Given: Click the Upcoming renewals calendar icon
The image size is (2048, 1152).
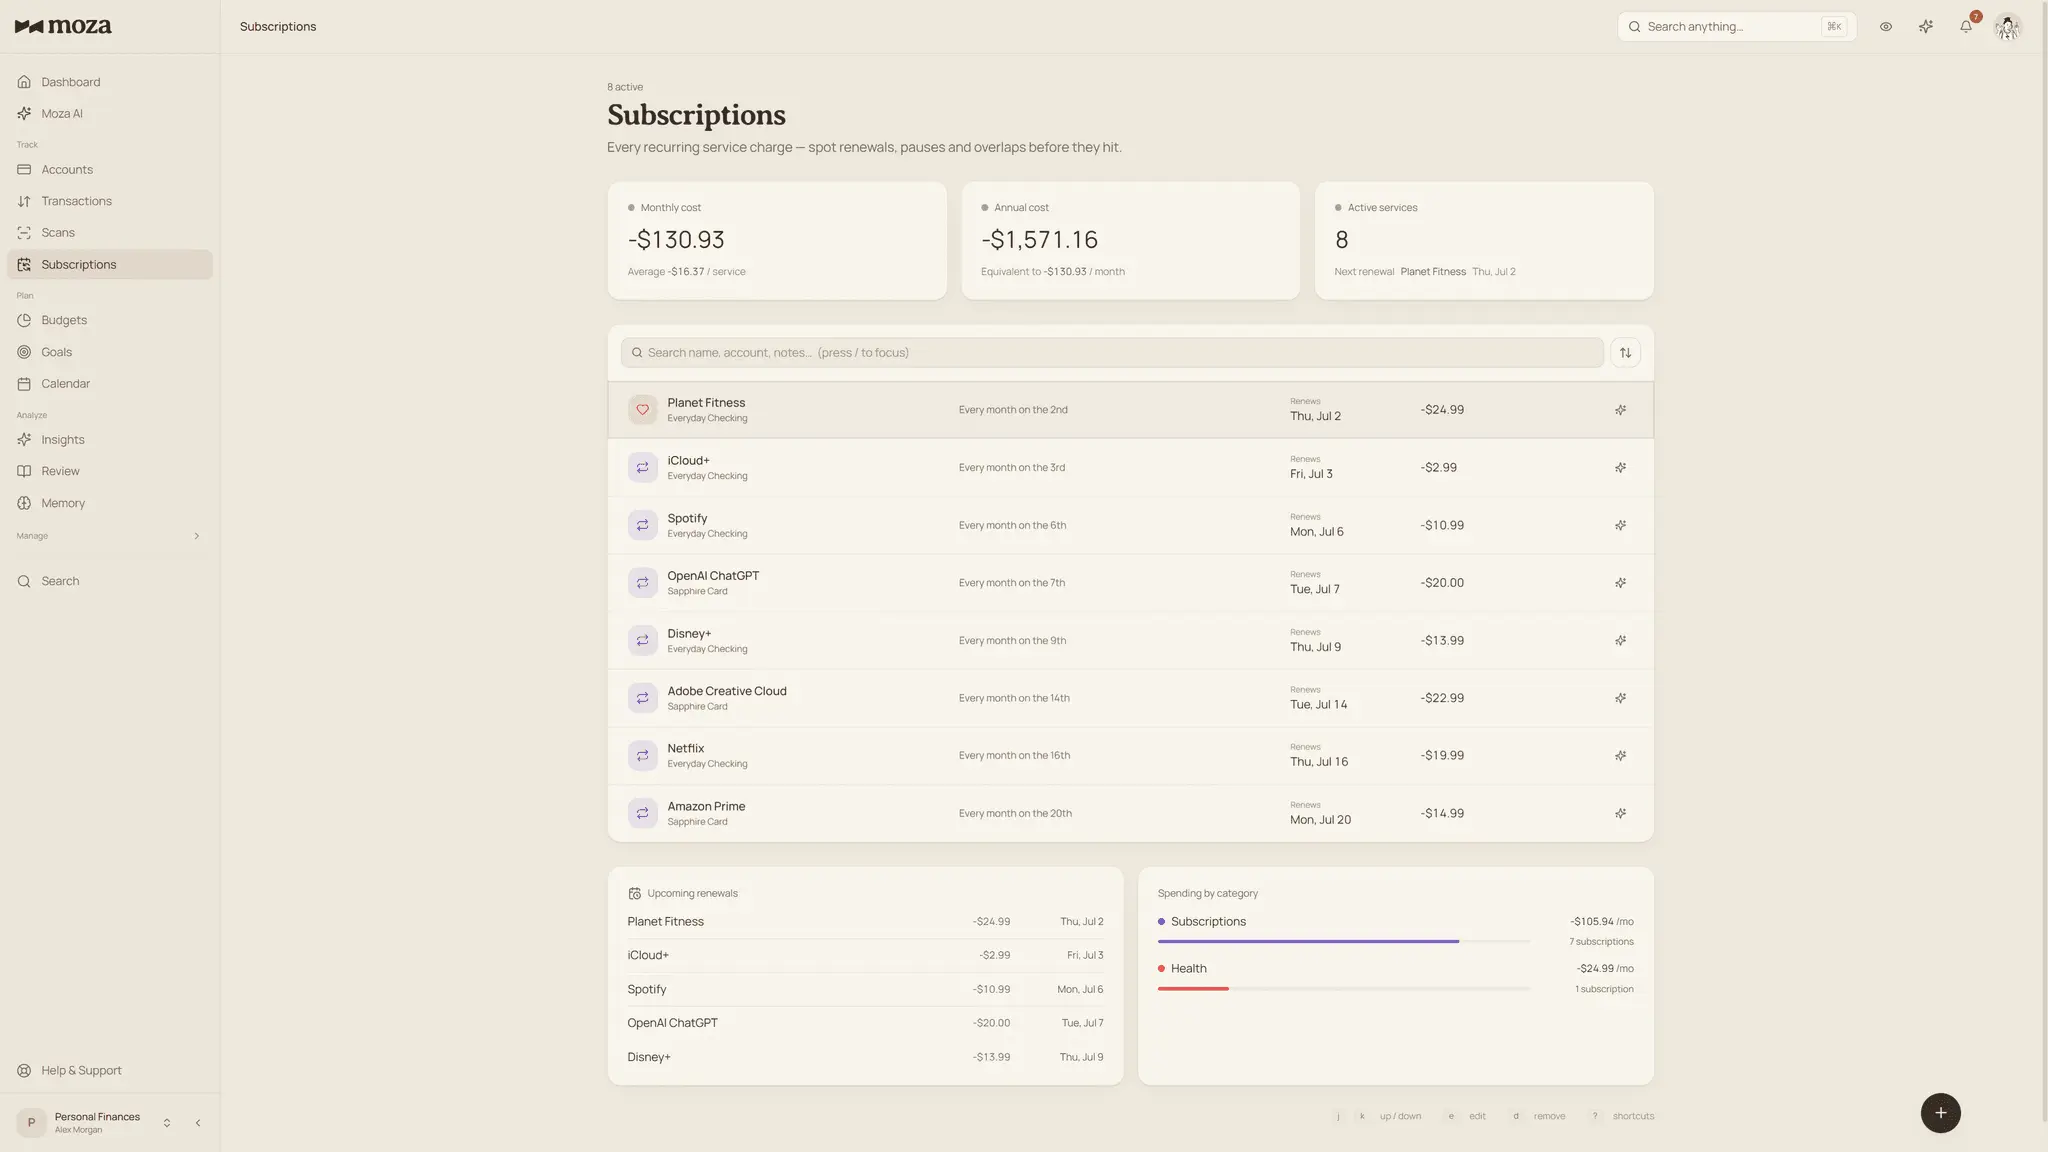Looking at the screenshot, I should (x=634, y=894).
